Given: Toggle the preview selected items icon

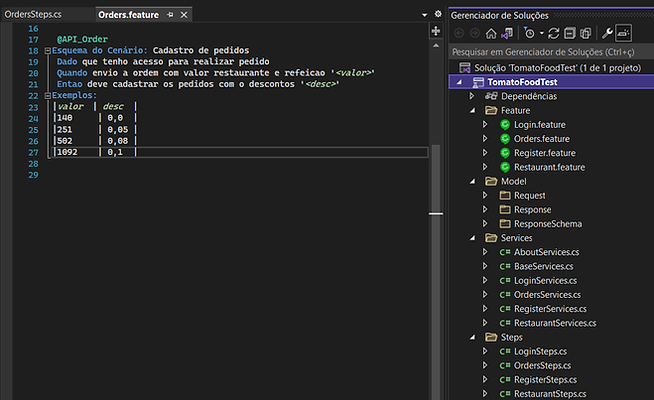Looking at the screenshot, I should [624, 33].
